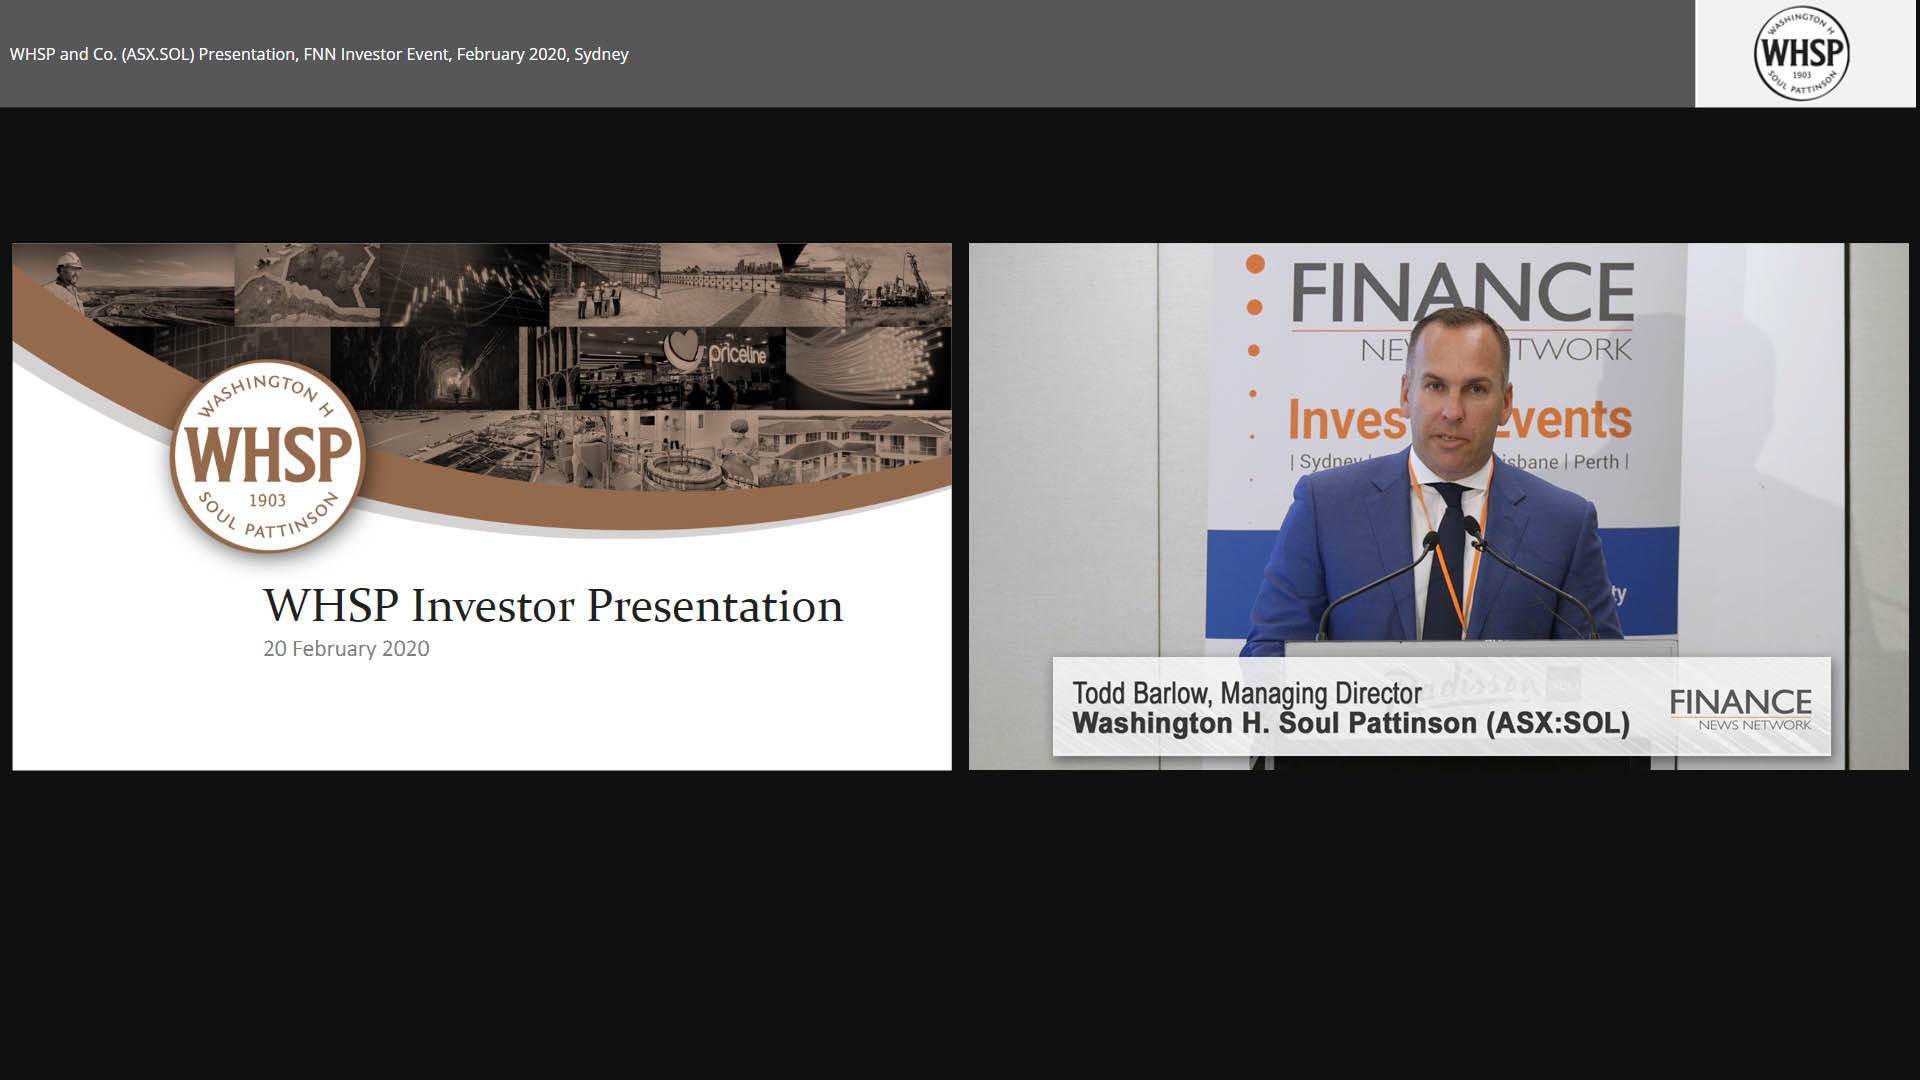Click the round WHSP 1903 emblem on slide
This screenshot has width=1920, height=1080.
pos(268,456)
